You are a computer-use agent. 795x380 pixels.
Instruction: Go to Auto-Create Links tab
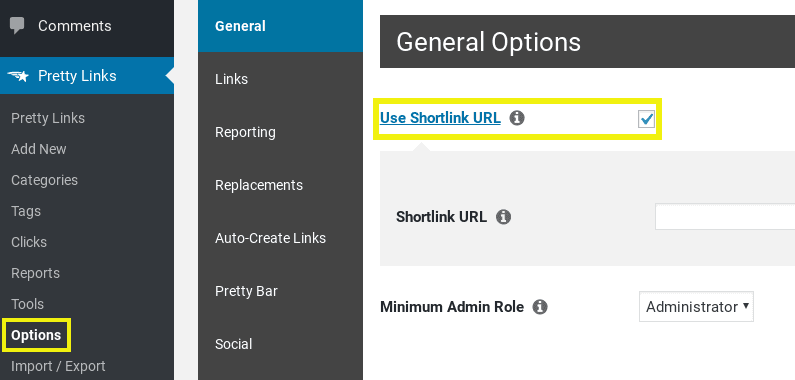pyautogui.click(x=280, y=238)
